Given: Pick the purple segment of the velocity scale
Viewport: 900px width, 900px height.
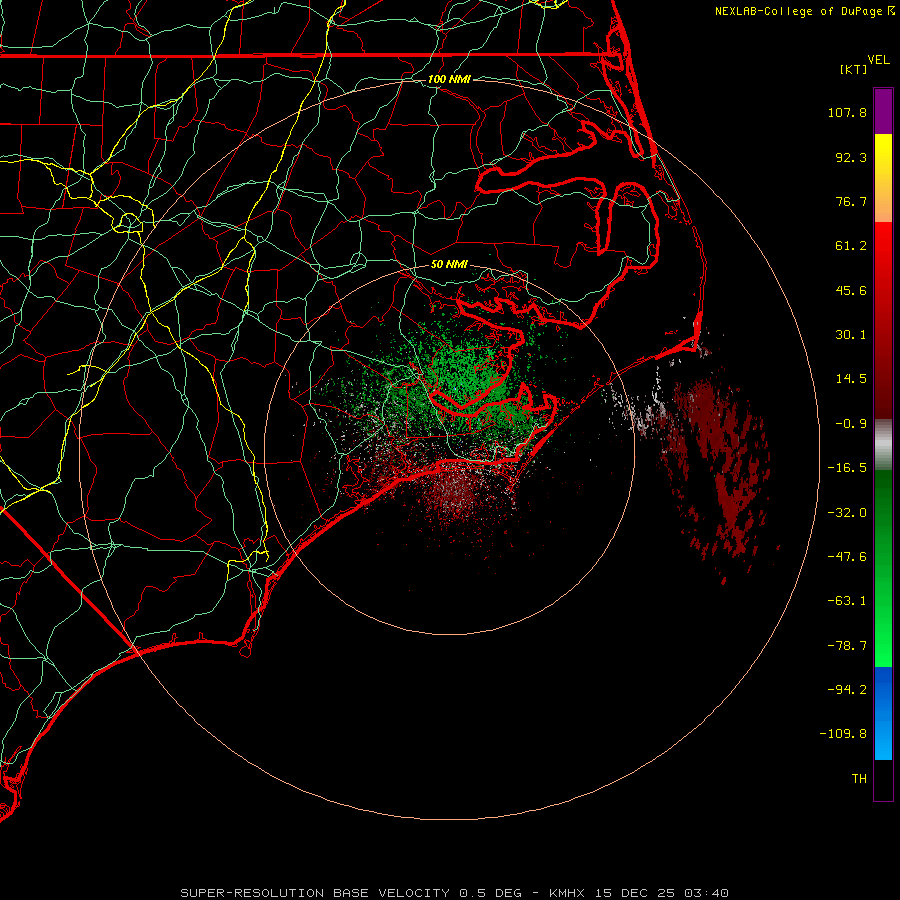Looking at the screenshot, I should (x=883, y=111).
